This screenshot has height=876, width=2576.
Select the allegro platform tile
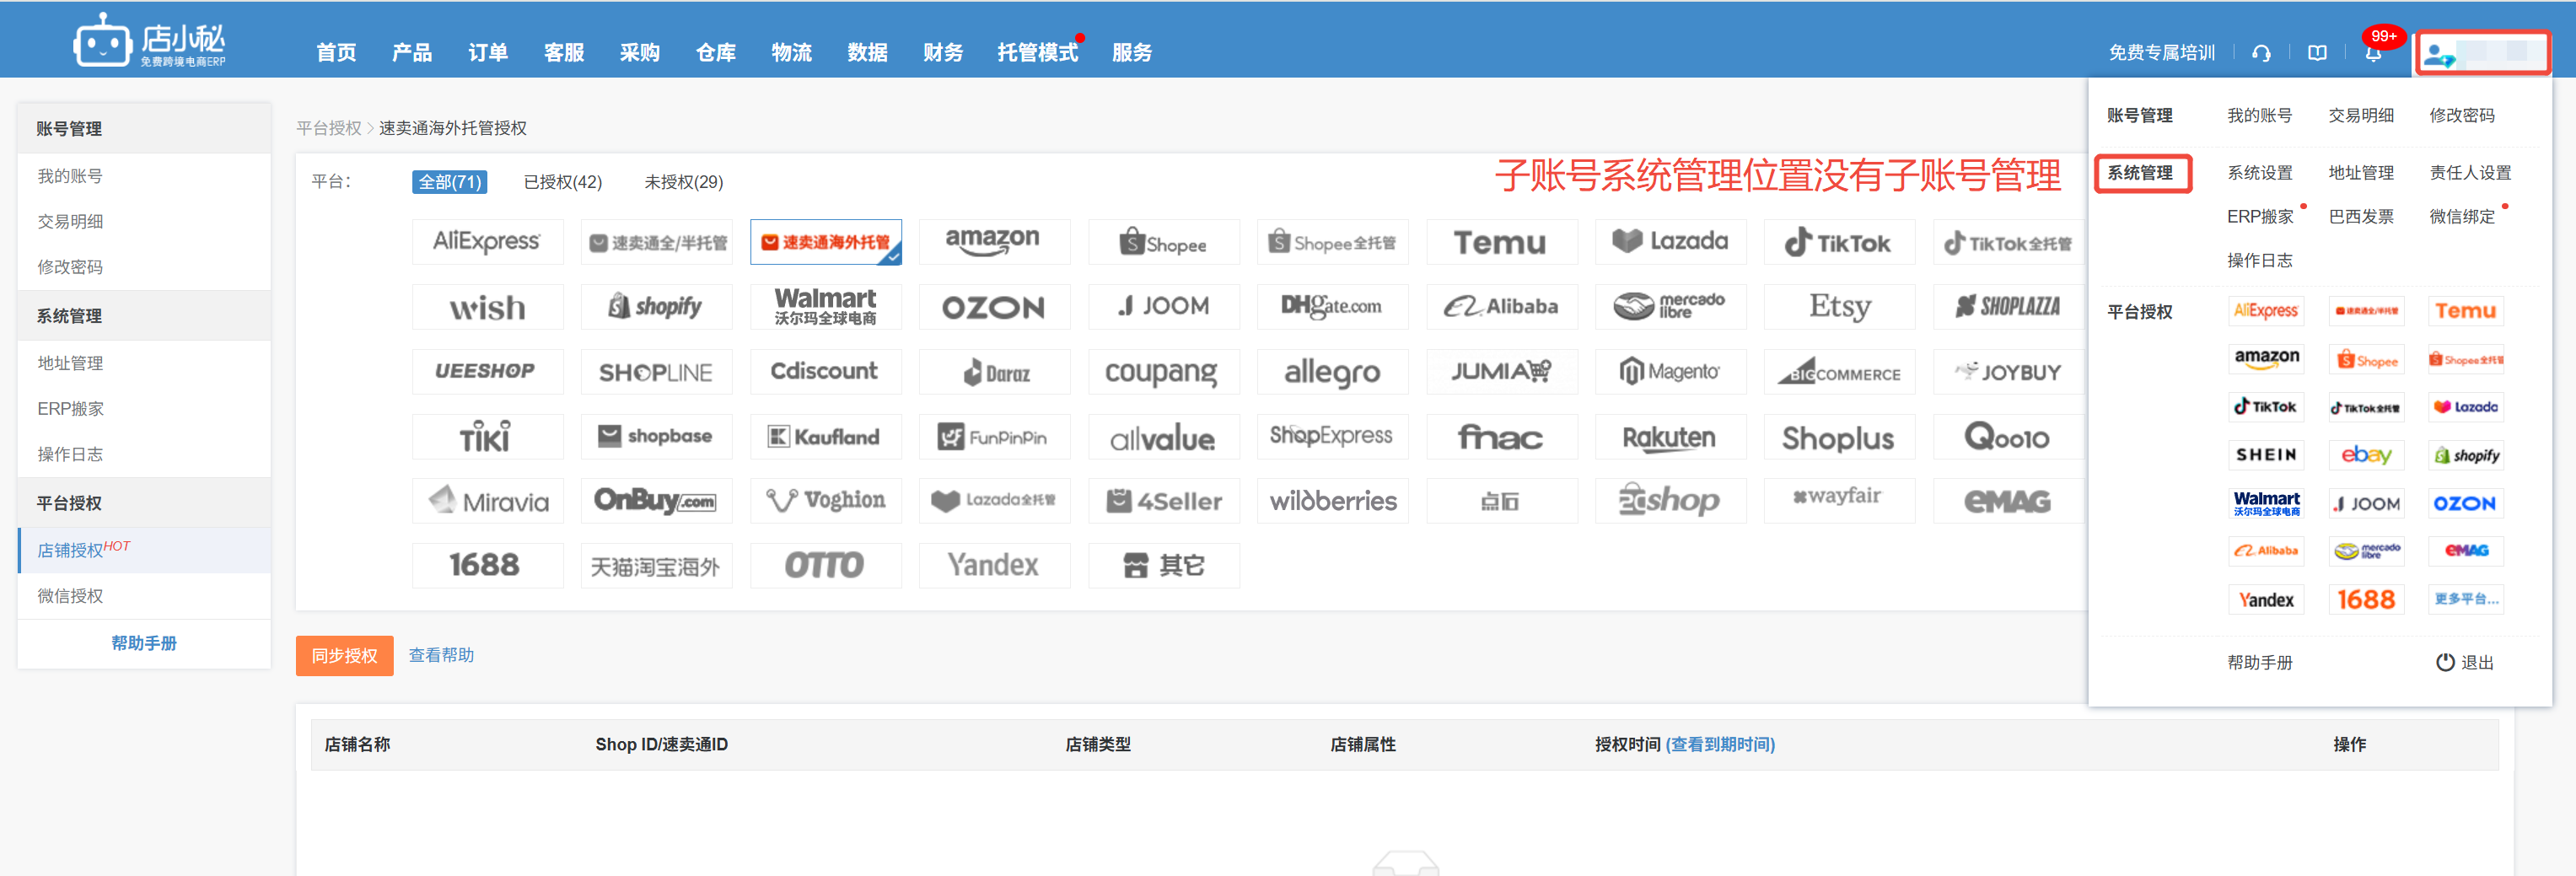click(1332, 372)
